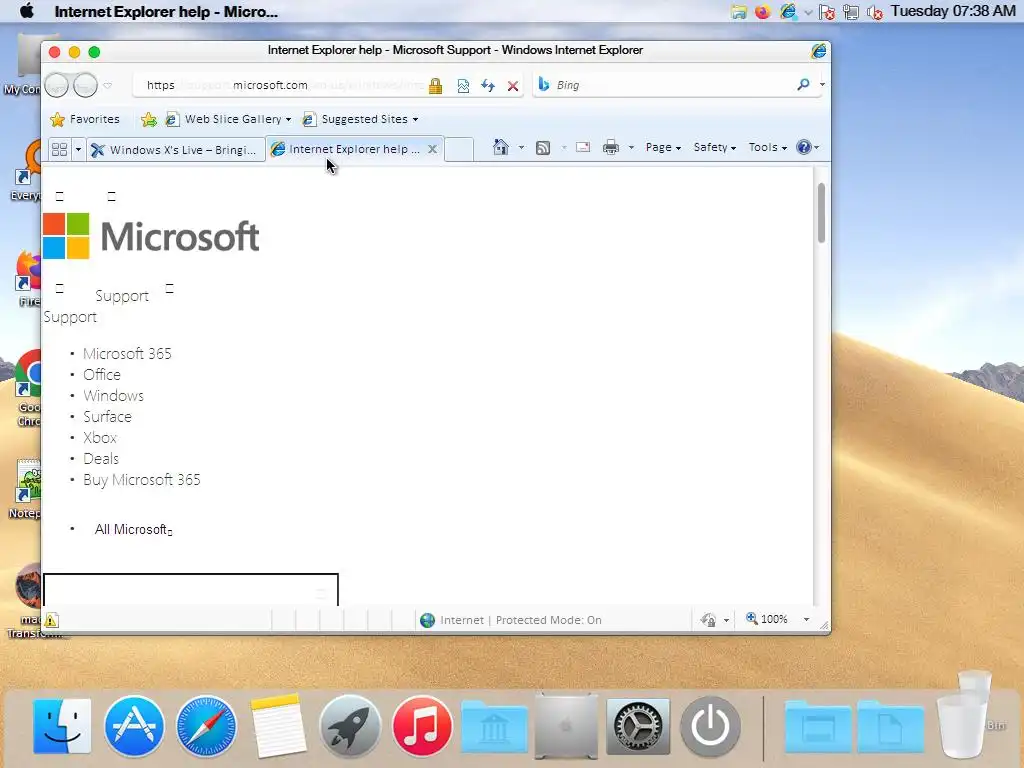Open a new blank tab
Image resolution: width=1024 pixels, height=768 pixels.
click(x=459, y=150)
